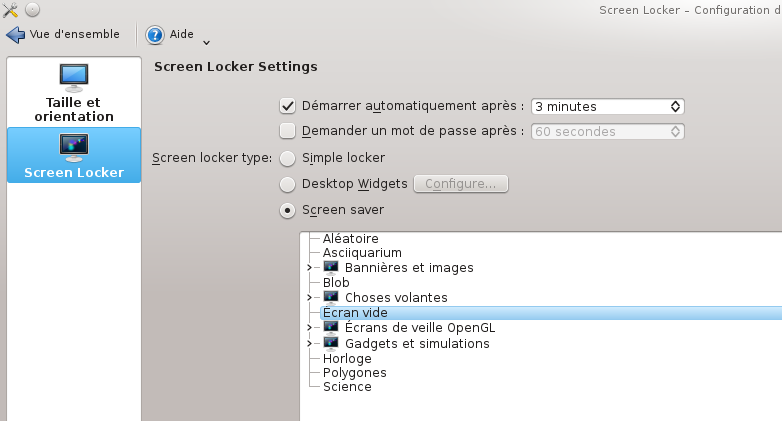Click the wrench tools icon in title bar
This screenshot has width=782, height=421.
click(10, 10)
